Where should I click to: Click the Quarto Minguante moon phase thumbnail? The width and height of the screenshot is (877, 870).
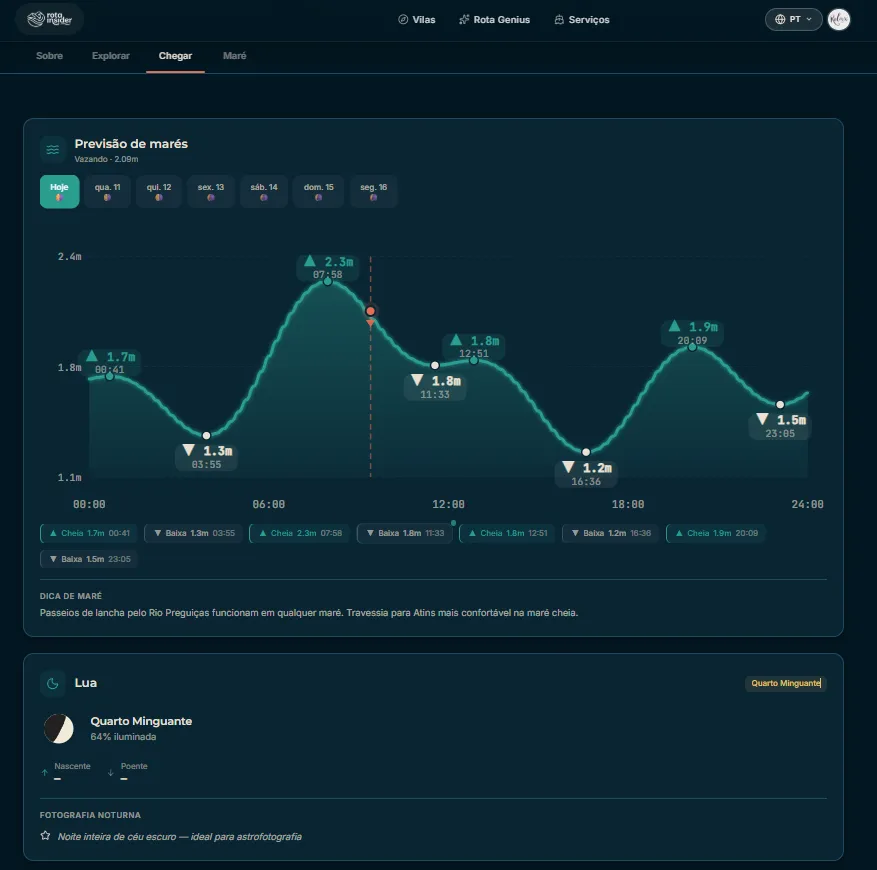click(59, 729)
